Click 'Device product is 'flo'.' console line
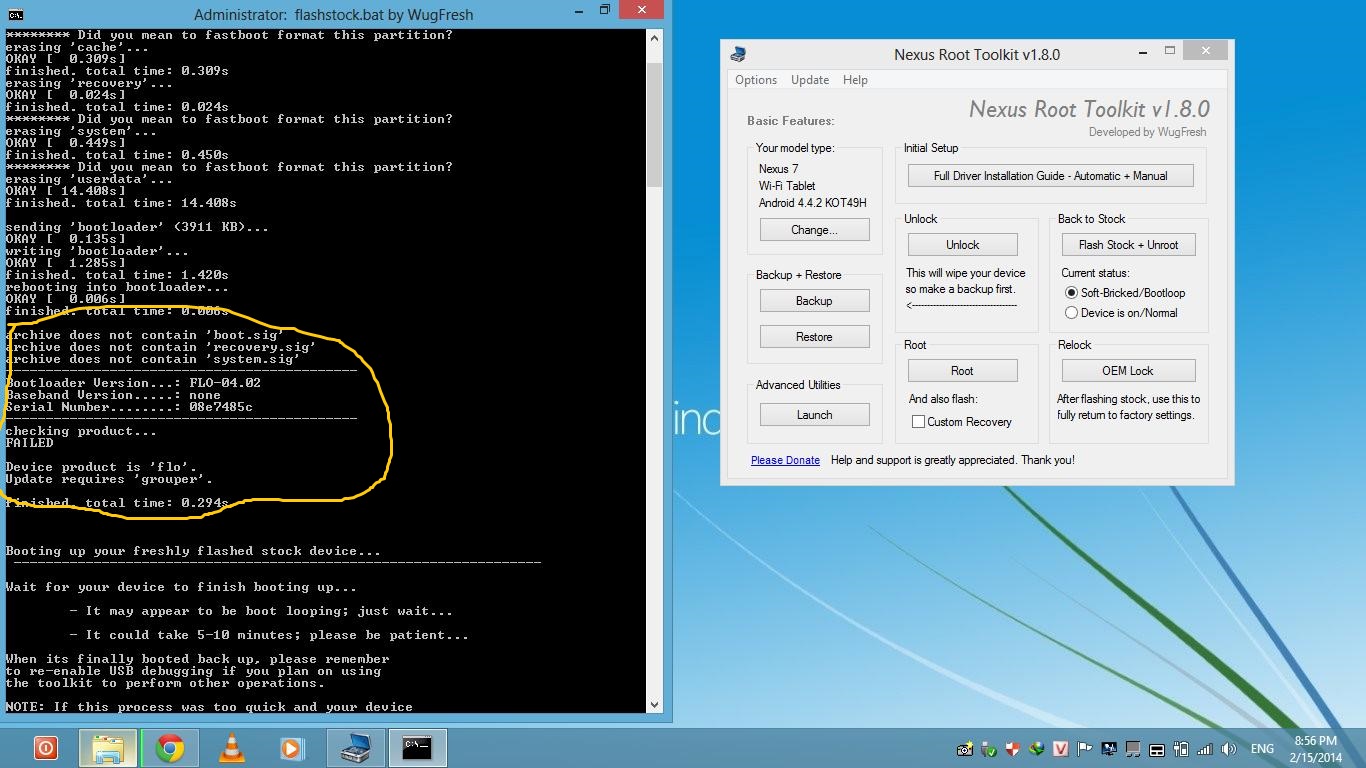Screen dimensions: 1366x768 [x=102, y=467]
